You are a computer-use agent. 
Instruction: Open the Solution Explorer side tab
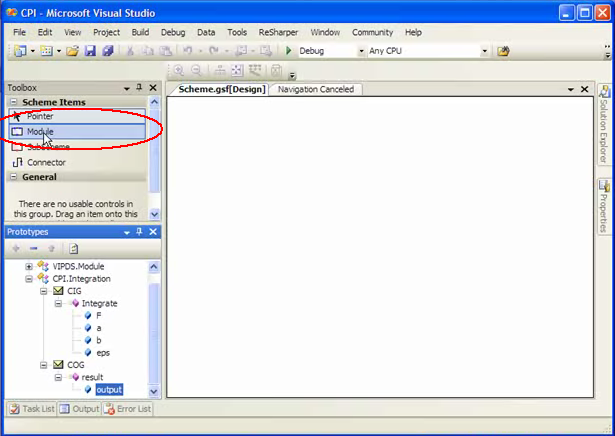click(604, 124)
